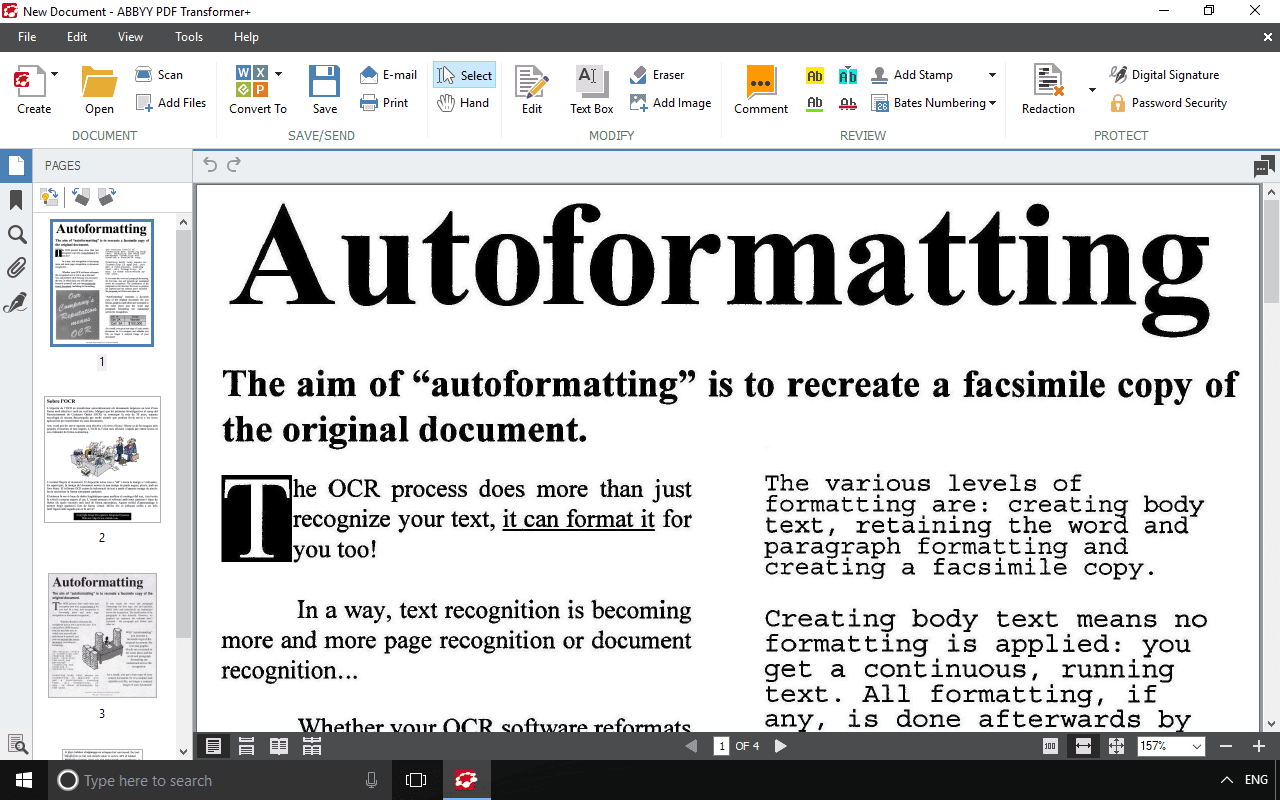Open the Attachments panel paperclip icon

tap(16, 268)
